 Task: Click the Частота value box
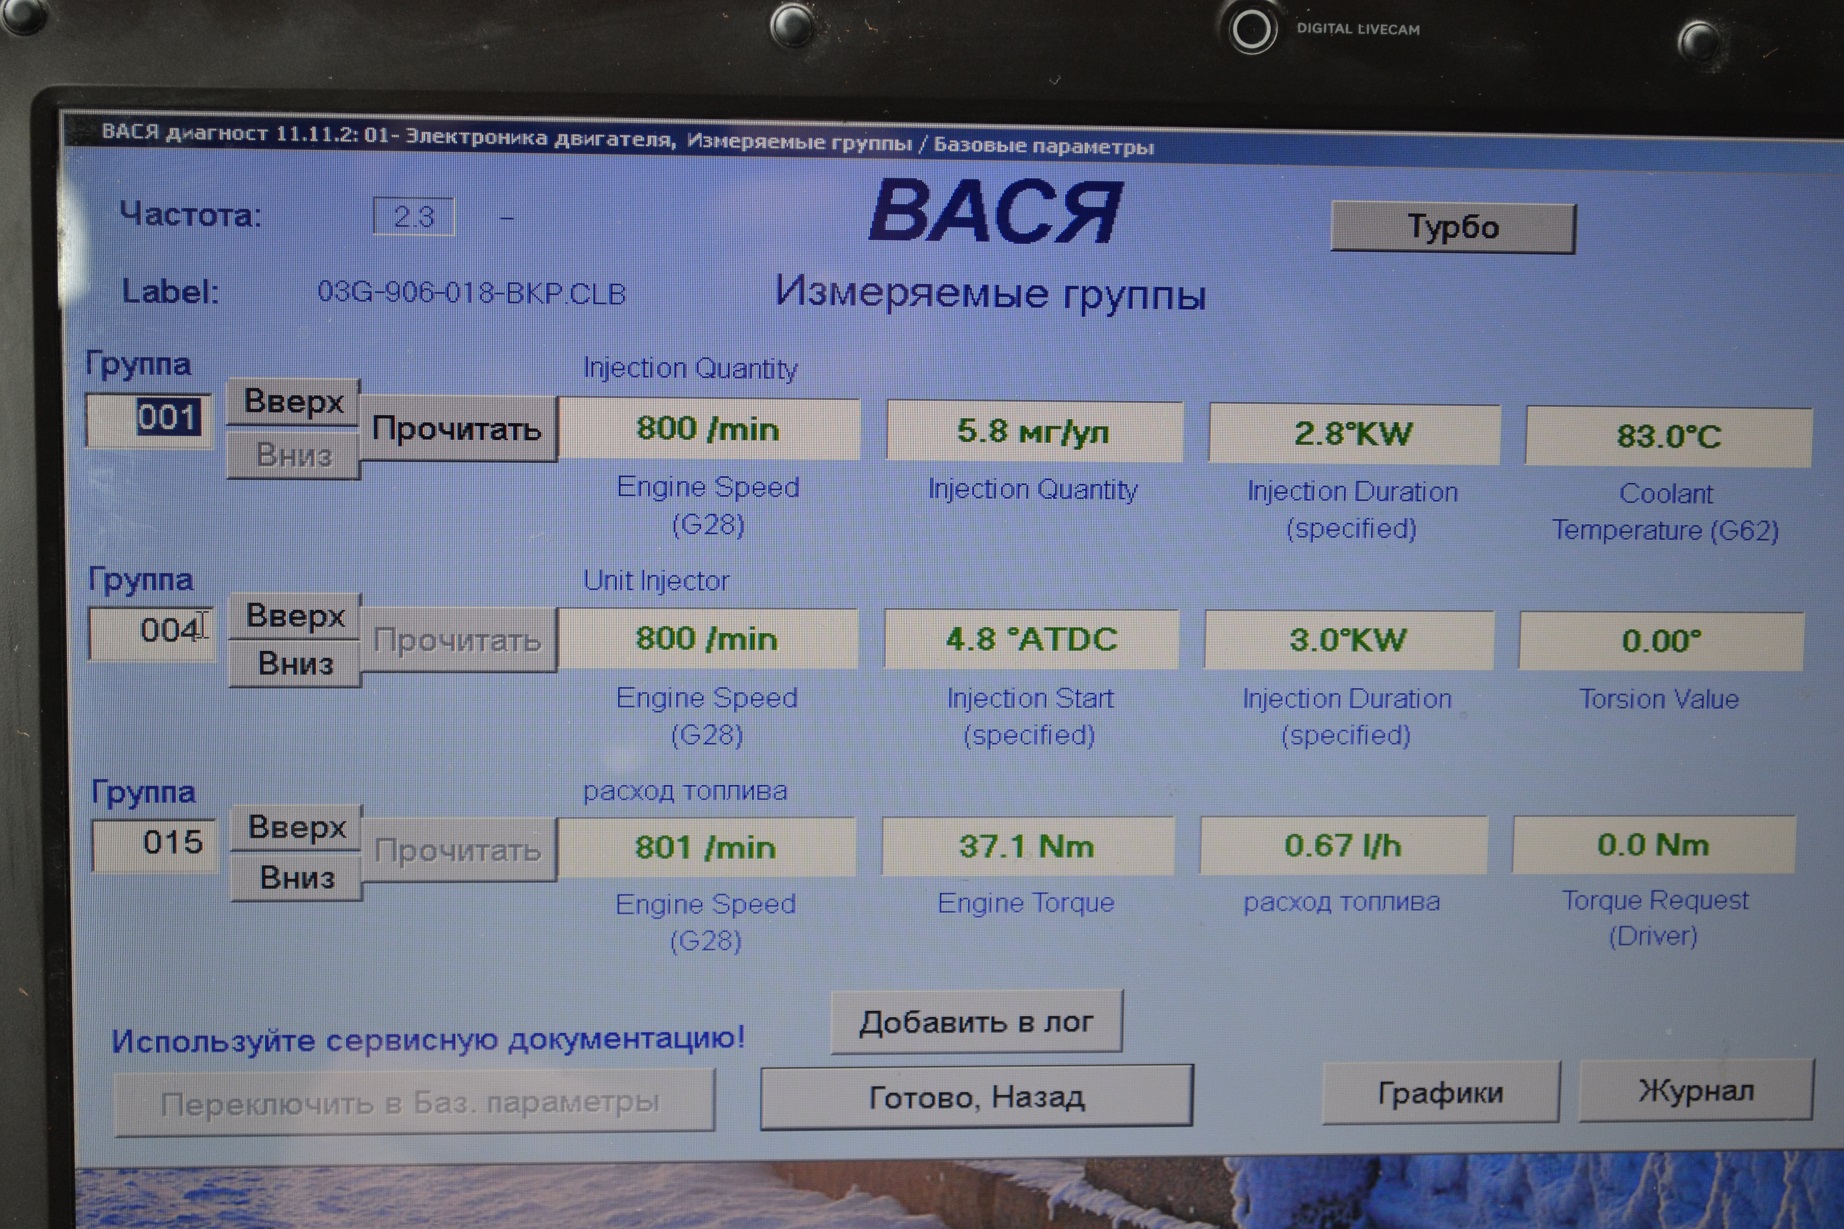(x=414, y=217)
